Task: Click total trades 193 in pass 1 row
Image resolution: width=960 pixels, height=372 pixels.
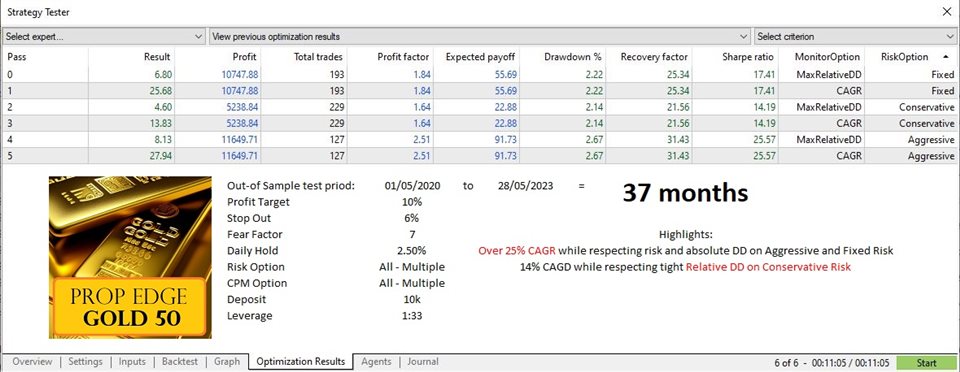Action: [x=336, y=91]
